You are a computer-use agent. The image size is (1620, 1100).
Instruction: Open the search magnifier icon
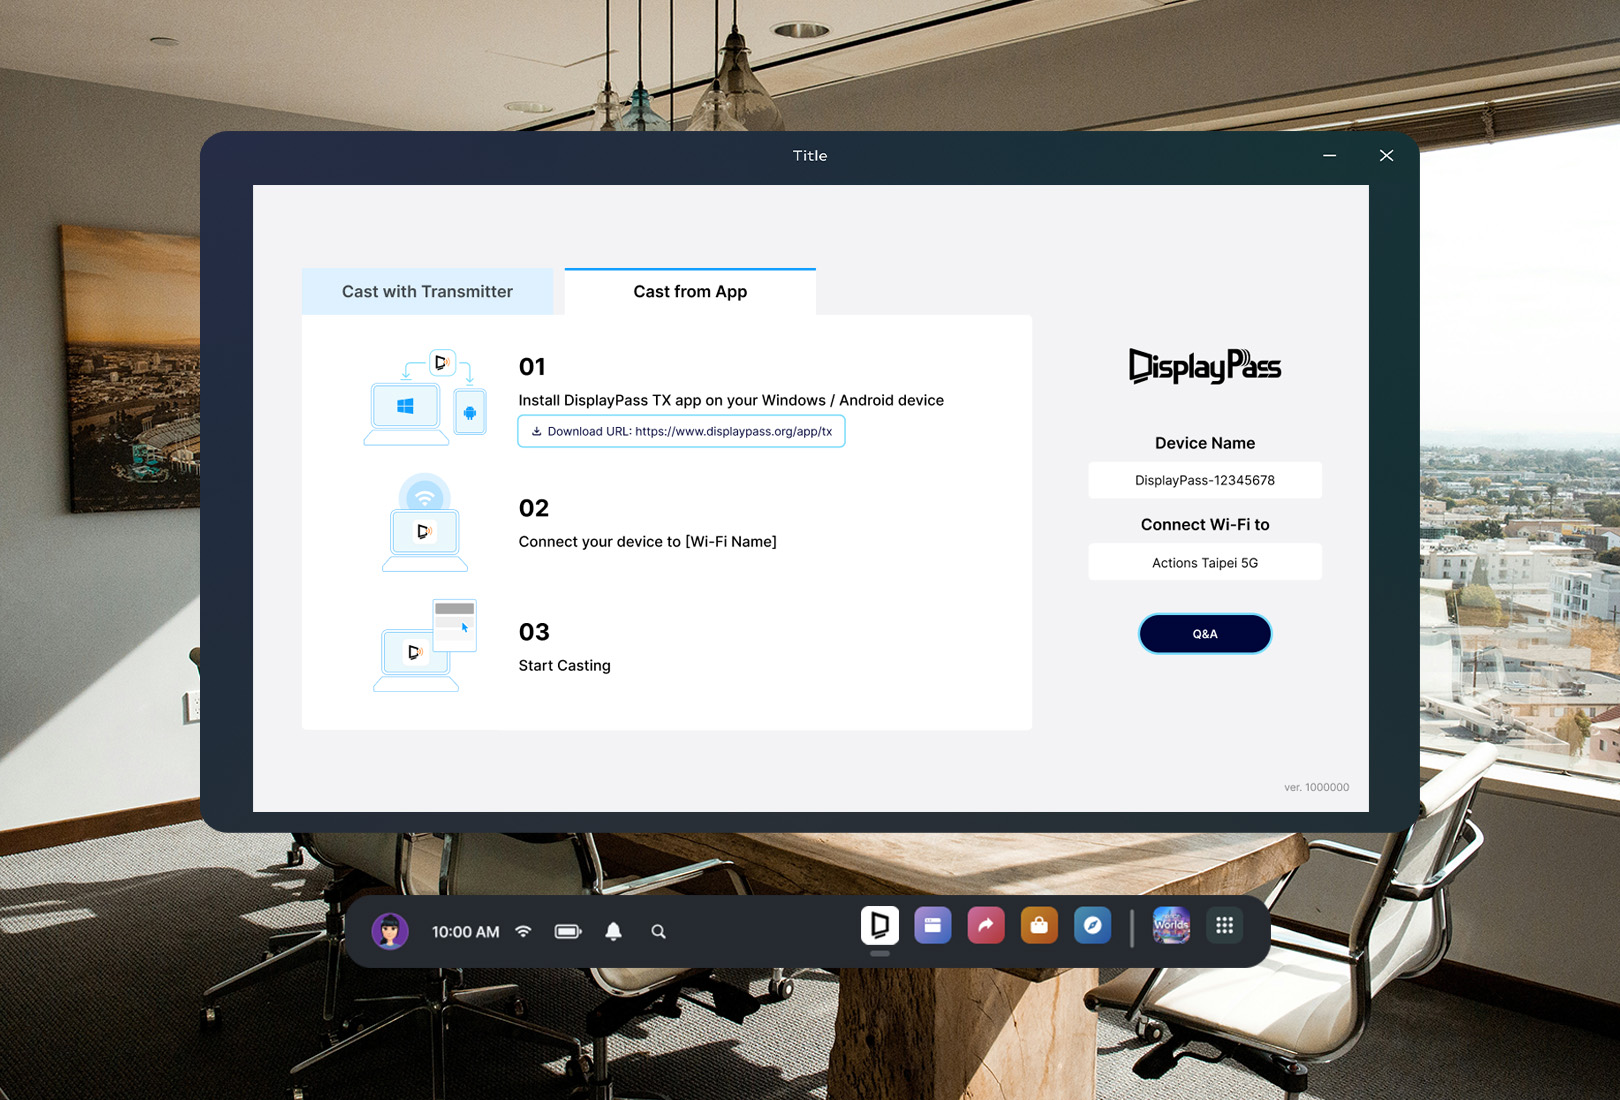658,931
